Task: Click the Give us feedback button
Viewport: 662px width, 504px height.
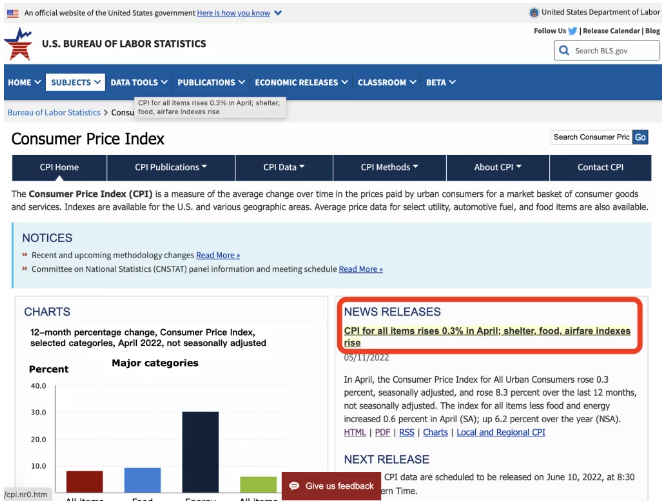Action: pyautogui.click(x=331, y=486)
